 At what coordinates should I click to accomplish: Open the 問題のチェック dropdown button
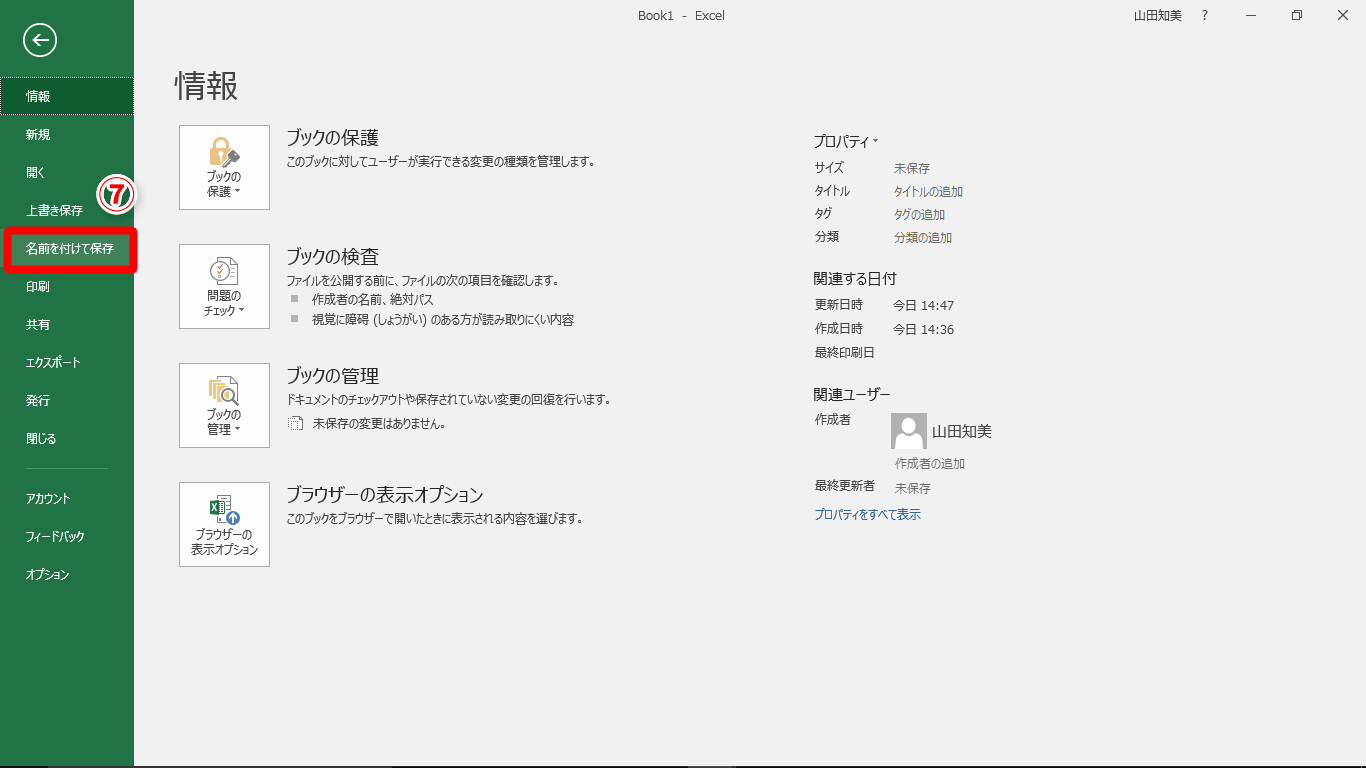(224, 286)
